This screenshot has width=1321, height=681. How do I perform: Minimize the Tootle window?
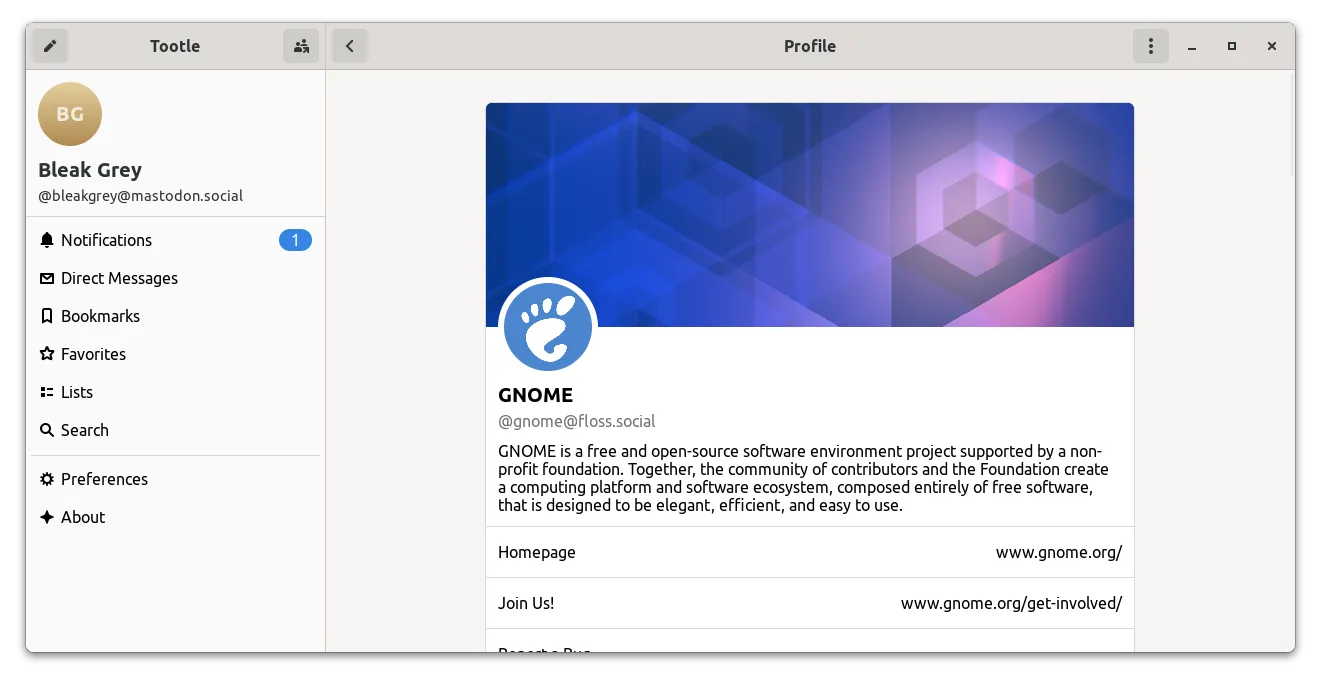(x=1192, y=46)
